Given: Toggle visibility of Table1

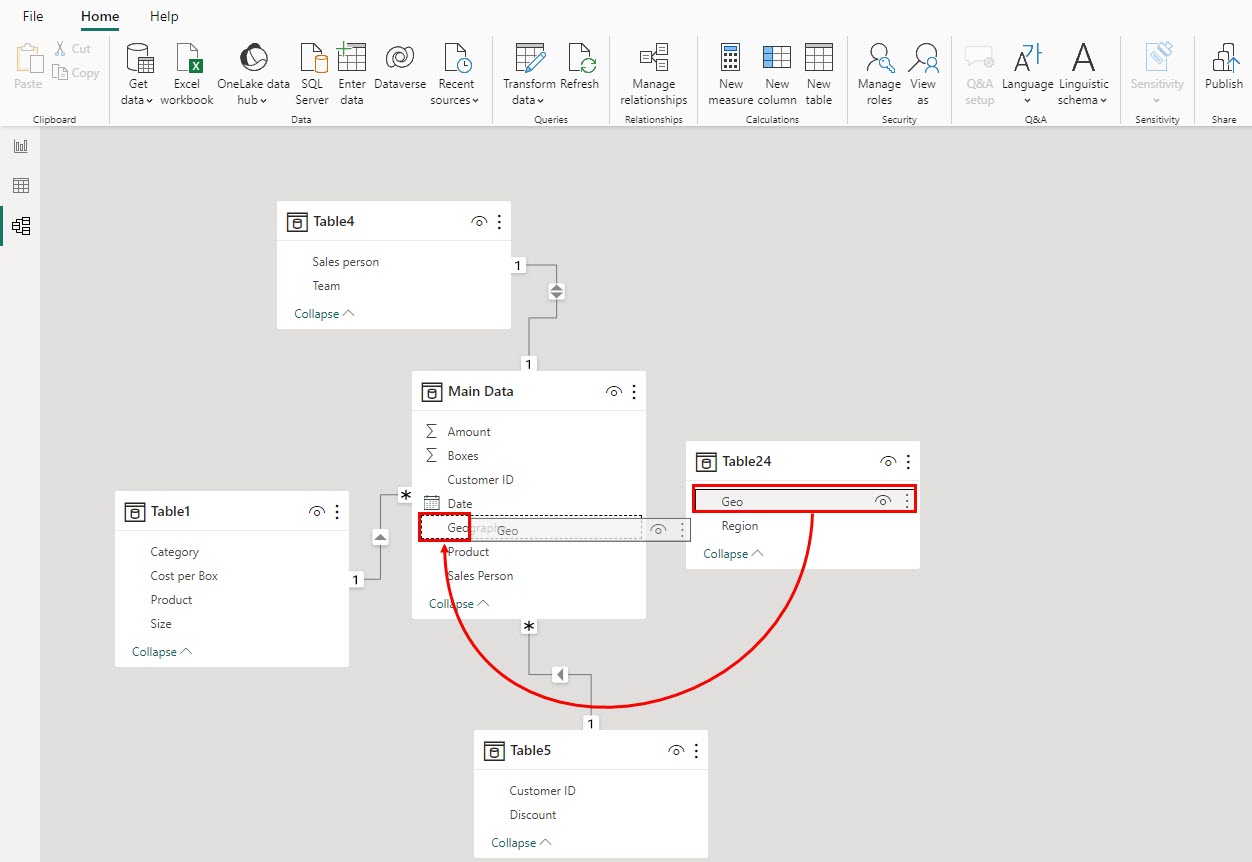Looking at the screenshot, I should click(x=317, y=512).
